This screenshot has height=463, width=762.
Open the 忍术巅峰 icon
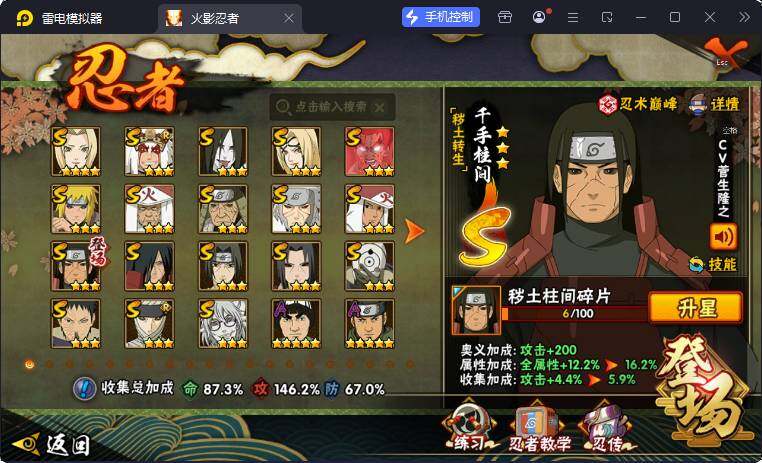pyautogui.click(x=637, y=104)
